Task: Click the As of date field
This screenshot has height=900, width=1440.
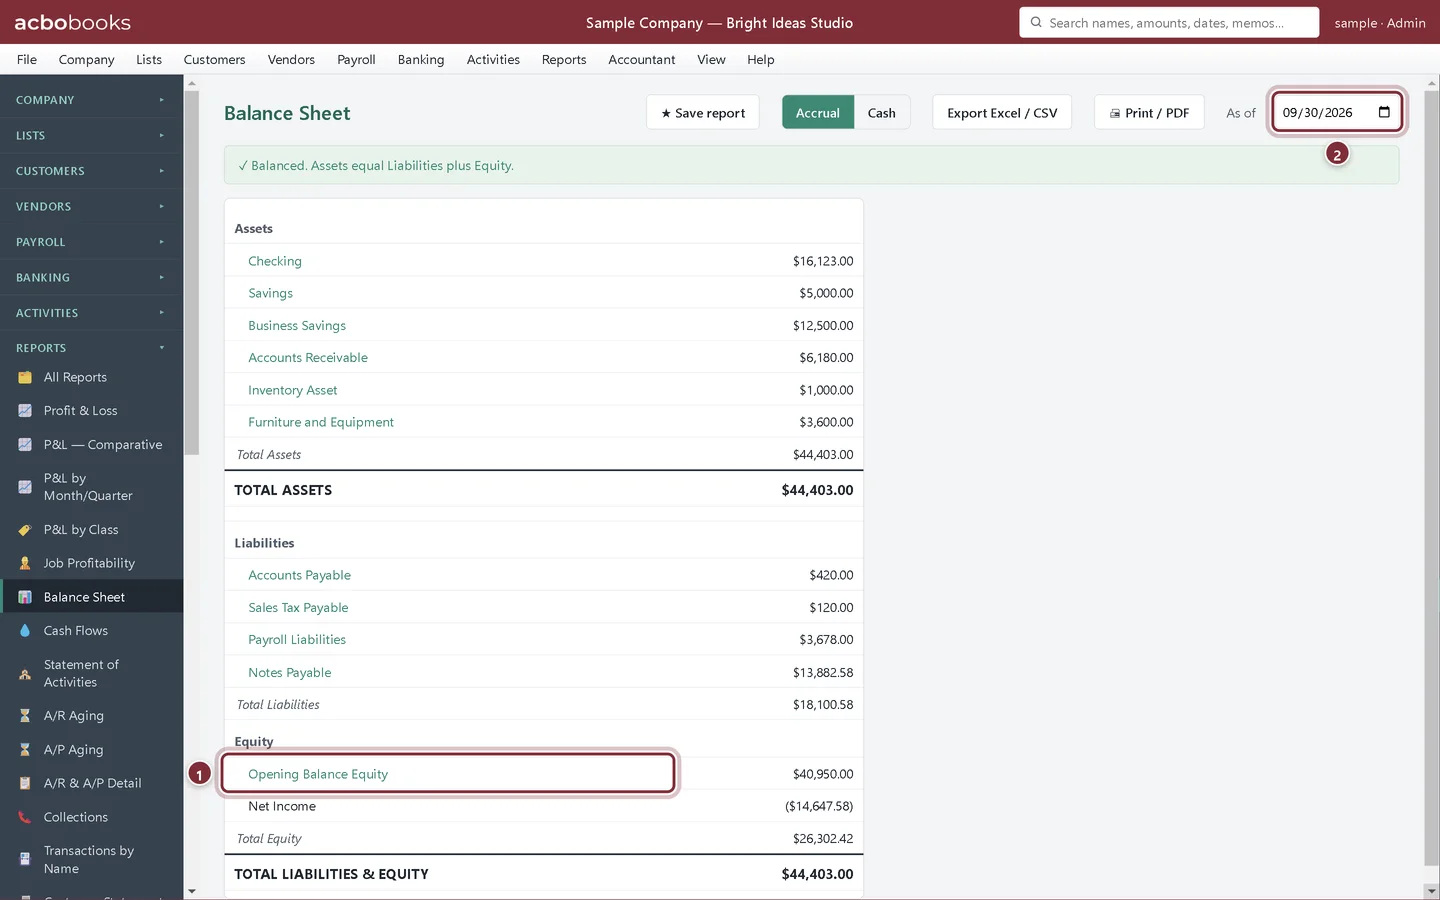Action: (x=1336, y=112)
